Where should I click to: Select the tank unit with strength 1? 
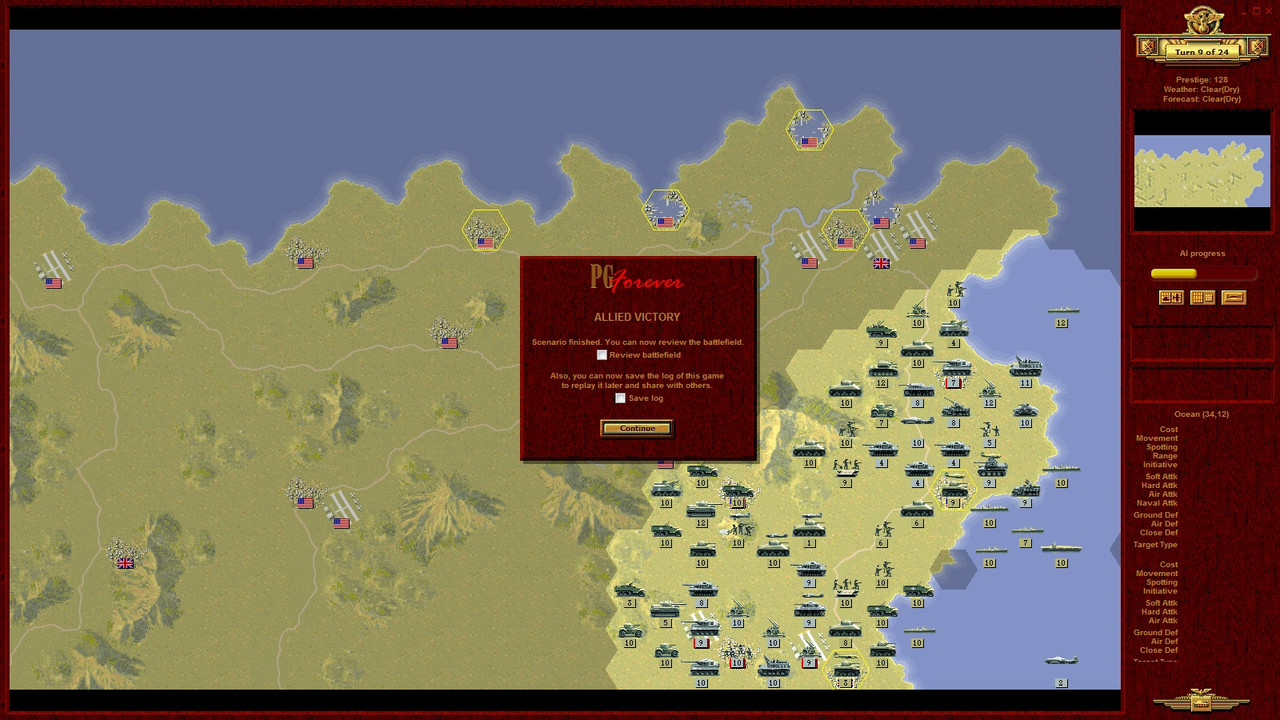(809, 531)
